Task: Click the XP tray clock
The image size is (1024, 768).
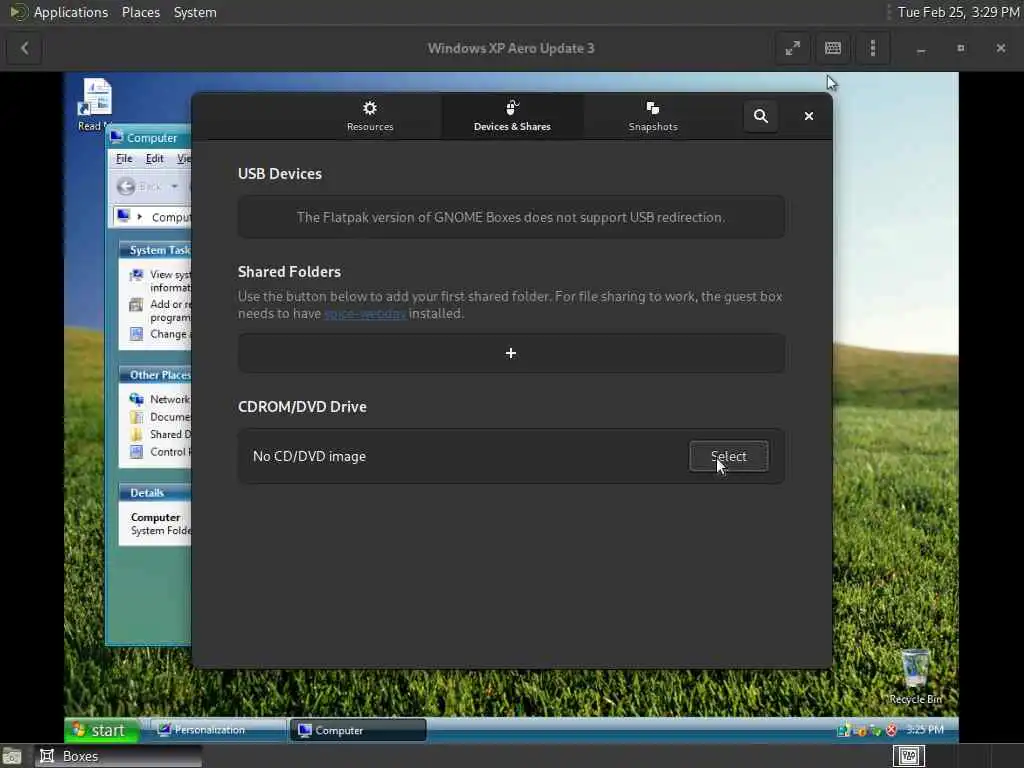Action: pos(925,729)
